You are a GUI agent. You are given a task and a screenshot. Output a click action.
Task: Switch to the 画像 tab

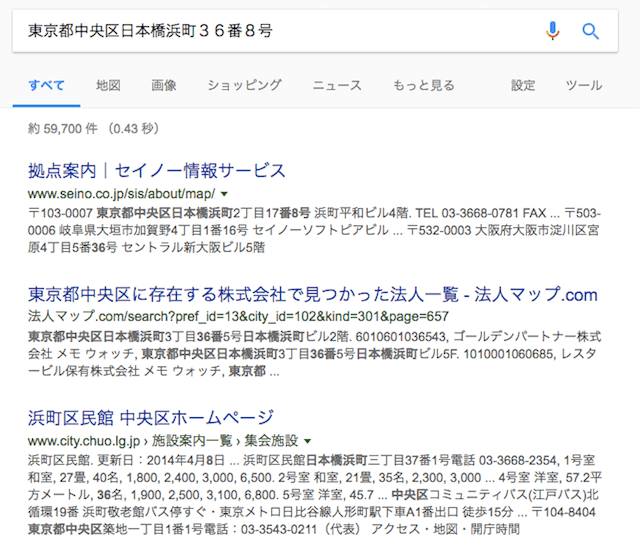point(164,85)
